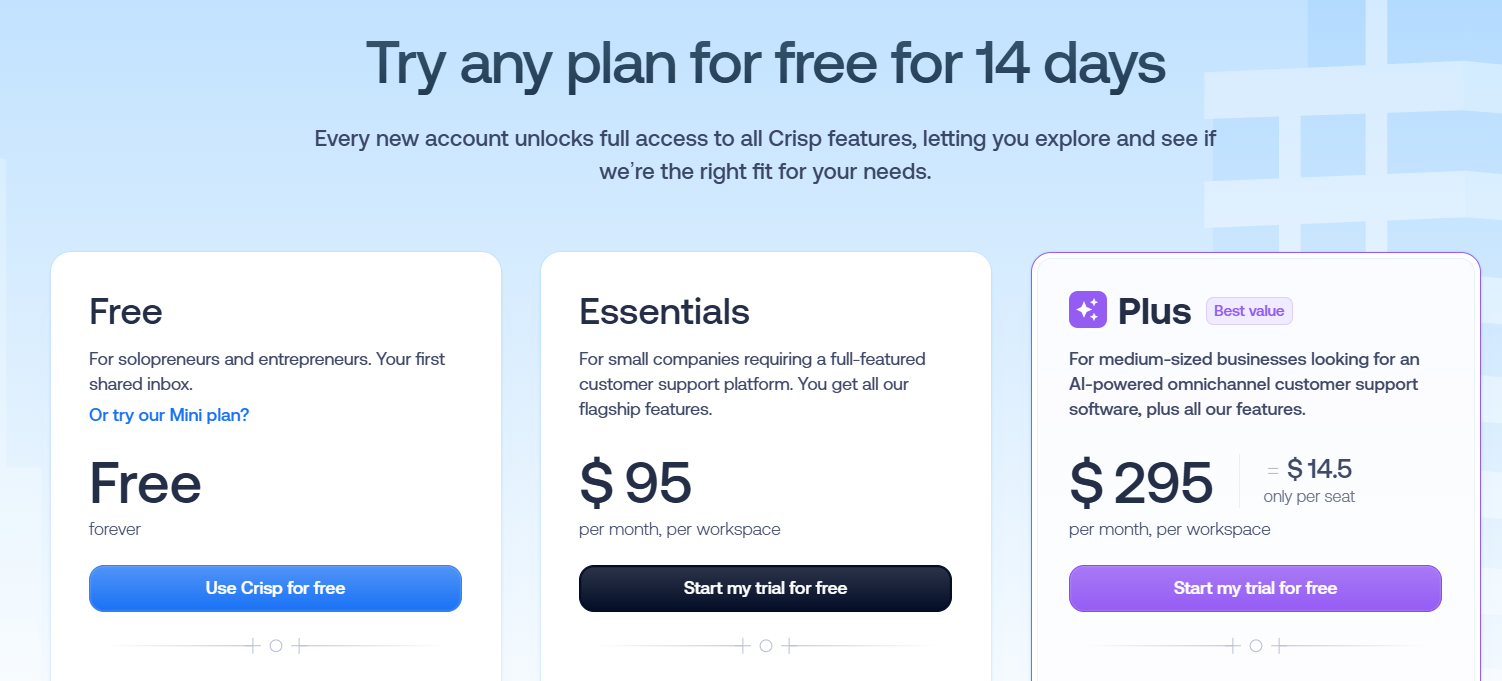Click the Essentials plan description text
Image resolution: width=1502 pixels, height=681 pixels.
(x=752, y=383)
